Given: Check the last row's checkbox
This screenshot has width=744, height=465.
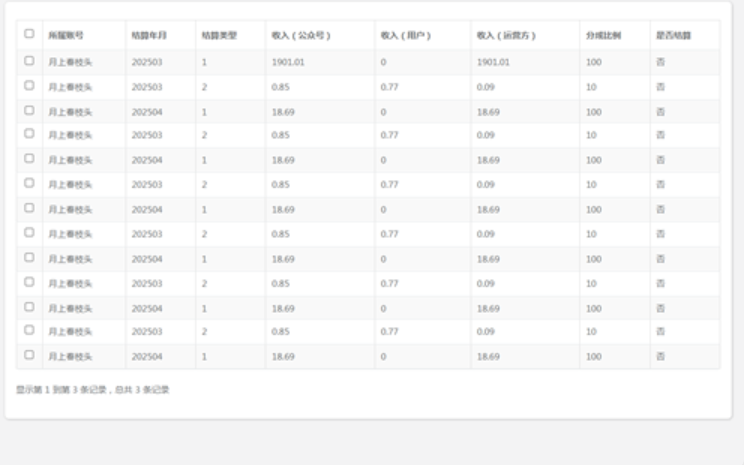Looking at the screenshot, I should point(30,355).
